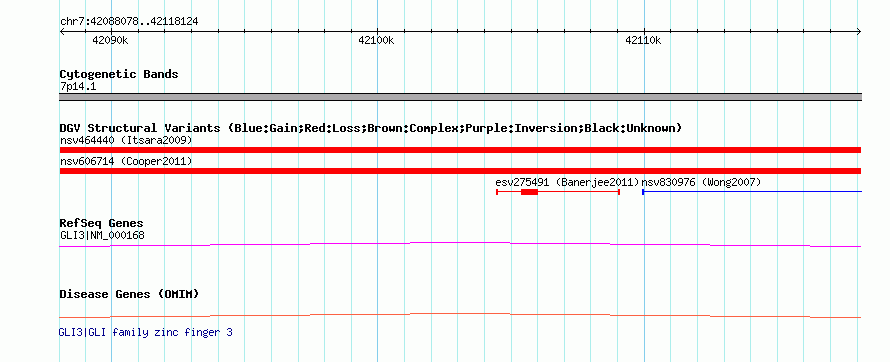Click the 42100k ruler tick label
This screenshot has width=890, height=362.
point(376,41)
